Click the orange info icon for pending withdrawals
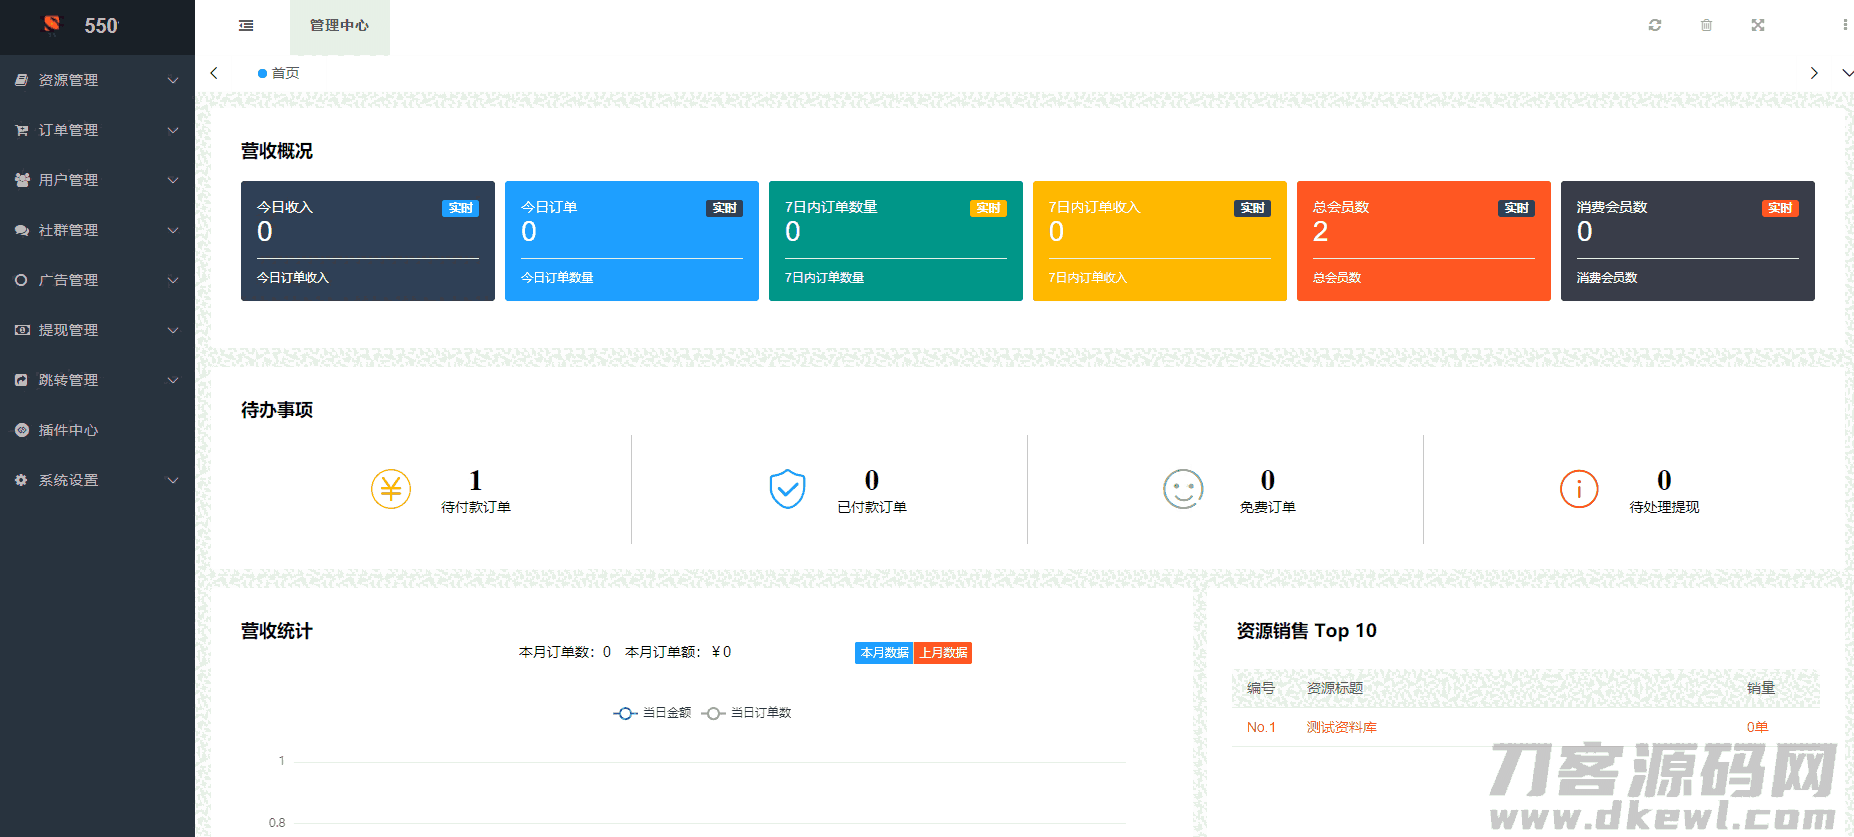 pos(1579,489)
